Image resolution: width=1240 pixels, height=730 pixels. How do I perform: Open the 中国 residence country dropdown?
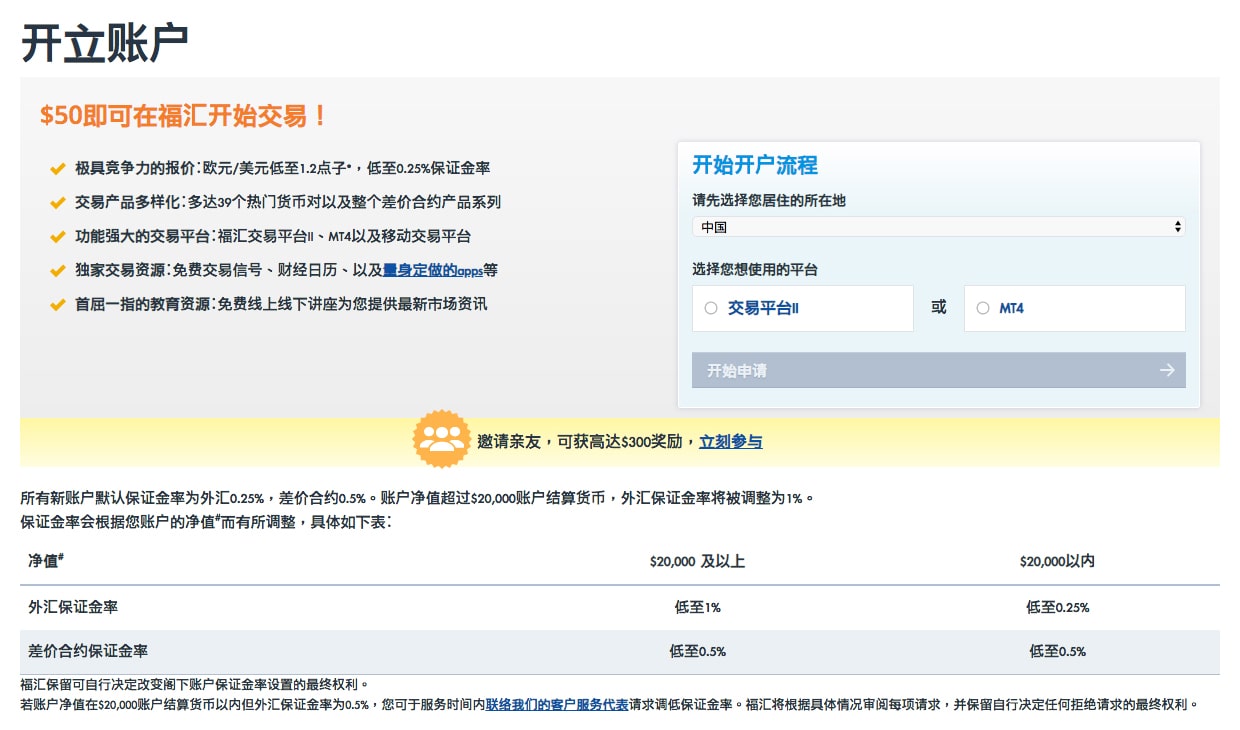tap(939, 227)
